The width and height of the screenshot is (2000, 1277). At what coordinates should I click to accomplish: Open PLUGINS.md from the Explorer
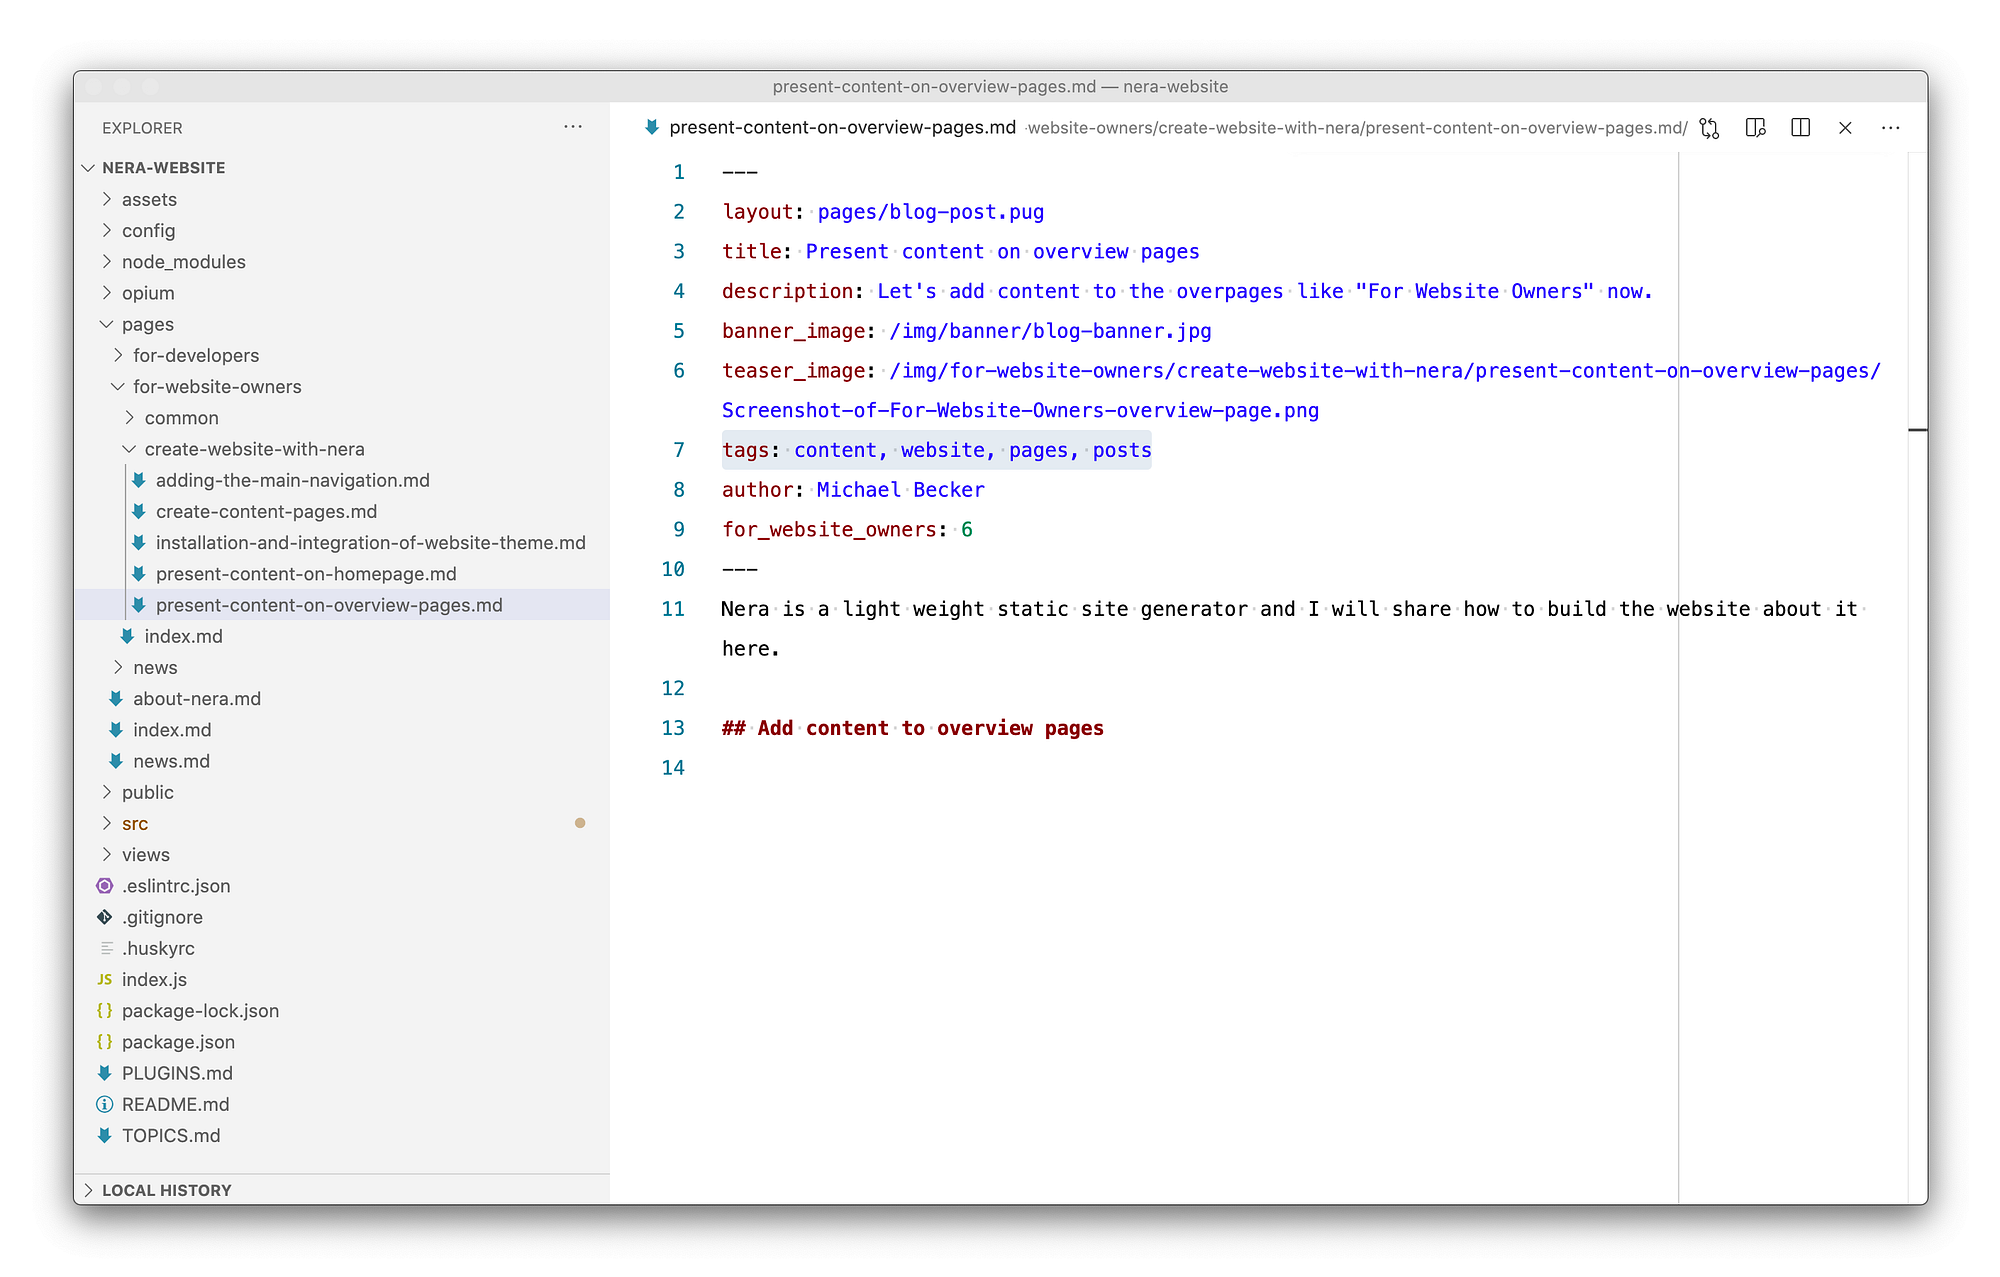pos(177,1073)
